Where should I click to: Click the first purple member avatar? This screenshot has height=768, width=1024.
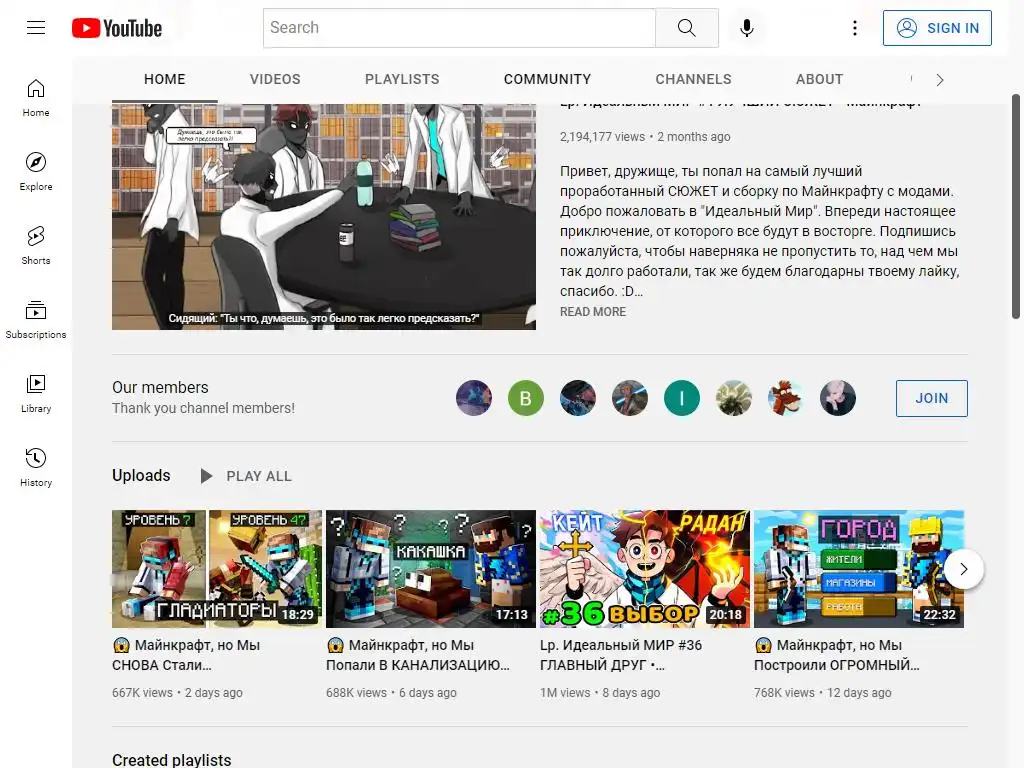point(473,398)
